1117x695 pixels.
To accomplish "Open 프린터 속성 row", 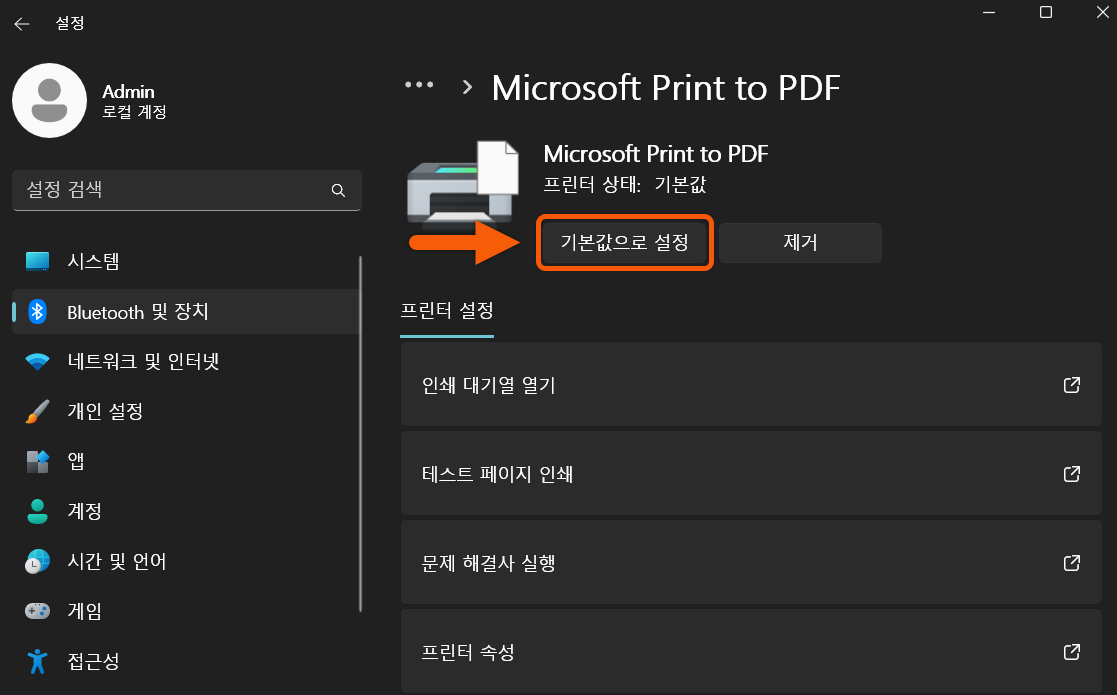I will (x=751, y=651).
